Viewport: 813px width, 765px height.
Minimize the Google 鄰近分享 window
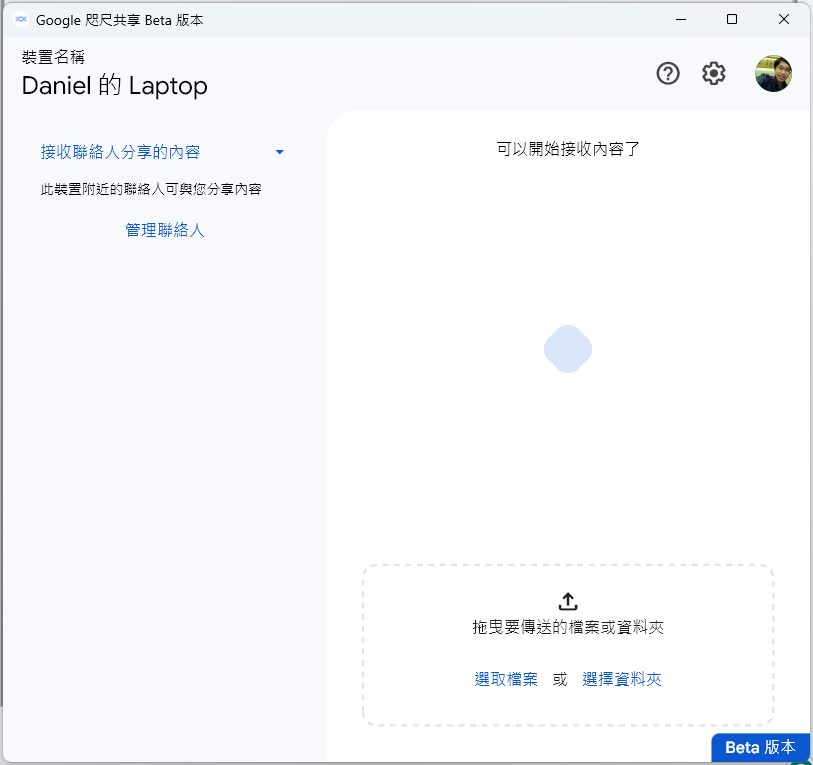pos(681,20)
